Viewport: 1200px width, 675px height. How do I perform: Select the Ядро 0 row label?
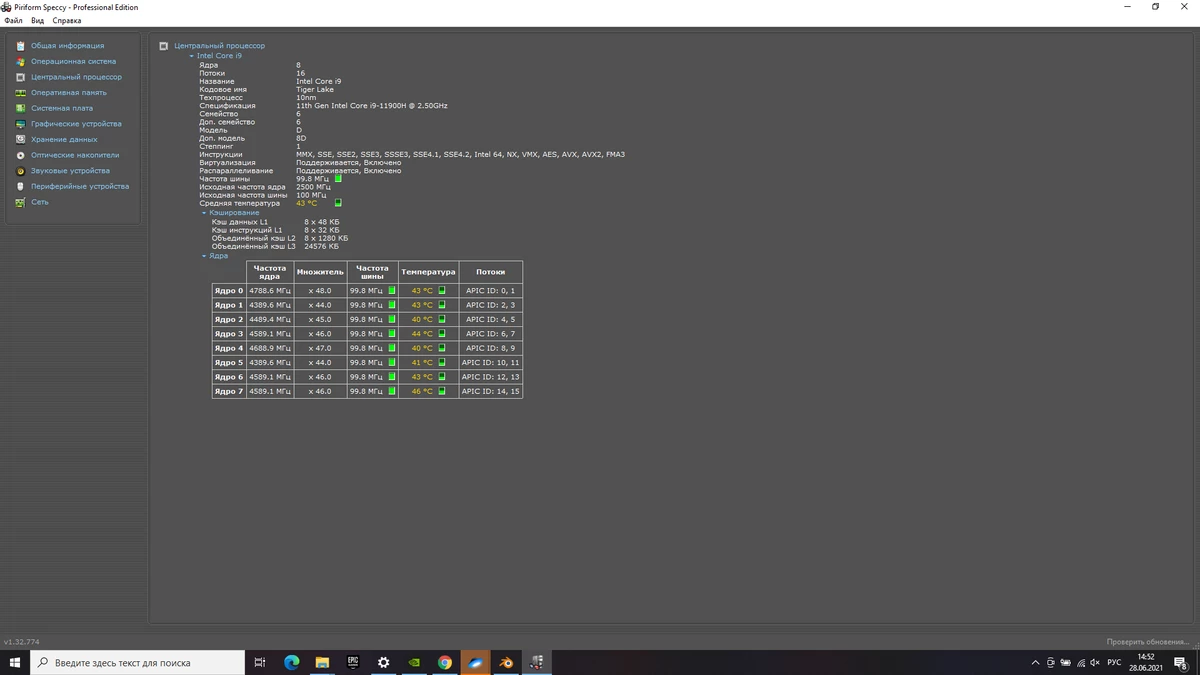click(229, 291)
